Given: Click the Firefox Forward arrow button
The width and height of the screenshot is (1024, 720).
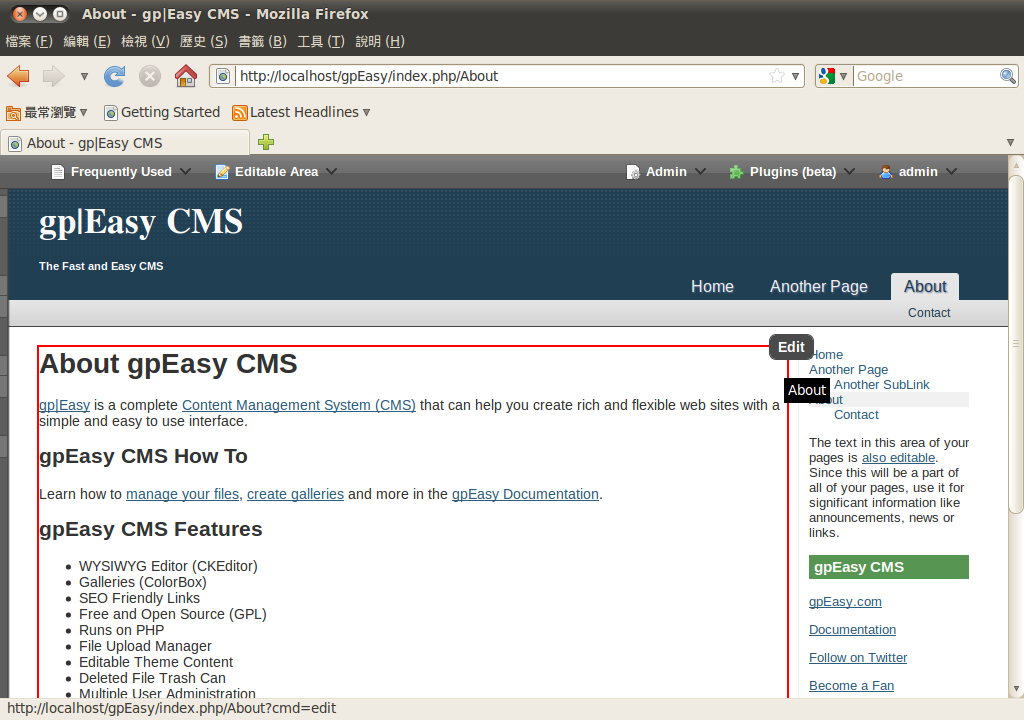Looking at the screenshot, I should click(x=54, y=76).
